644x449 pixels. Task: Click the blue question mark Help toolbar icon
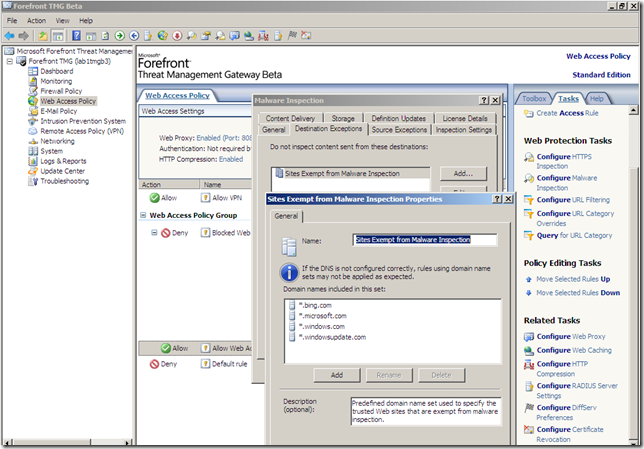point(76,36)
